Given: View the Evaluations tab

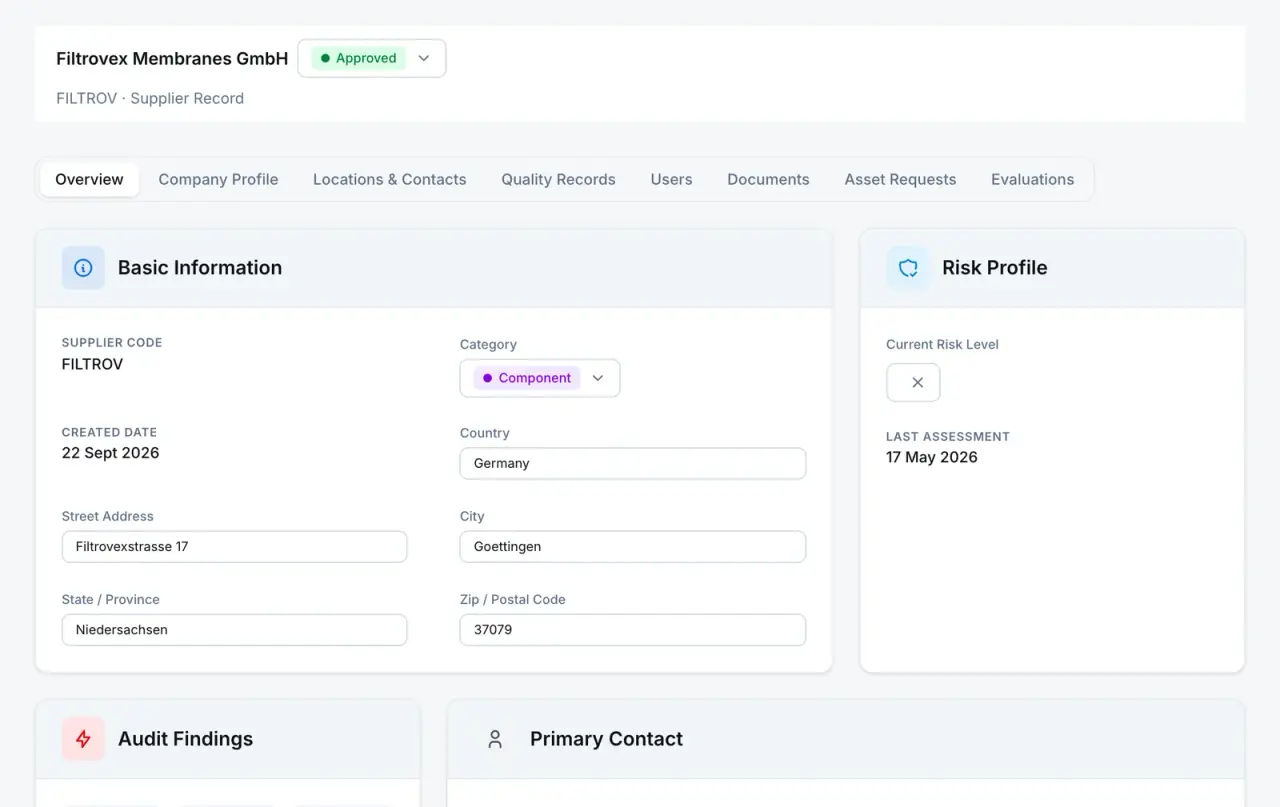Looking at the screenshot, I should tap(1032, 180).
